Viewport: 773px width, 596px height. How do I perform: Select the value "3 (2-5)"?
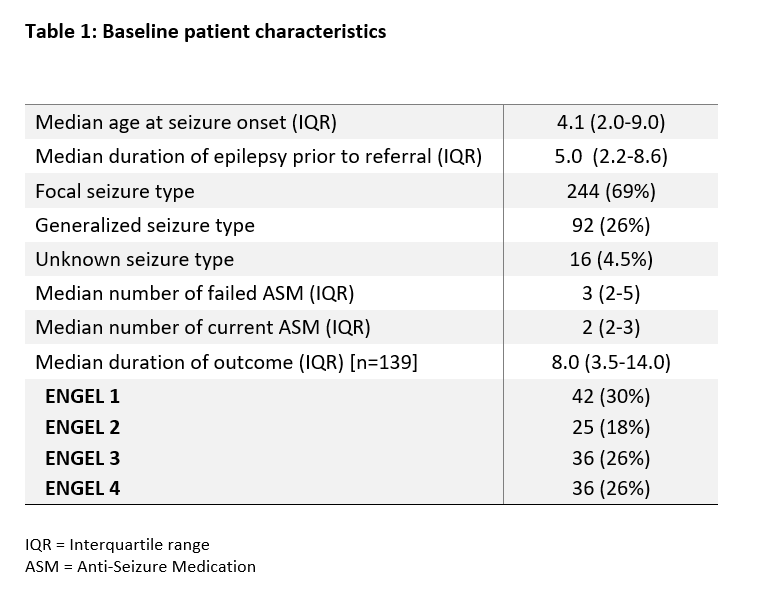coord(611,293)
